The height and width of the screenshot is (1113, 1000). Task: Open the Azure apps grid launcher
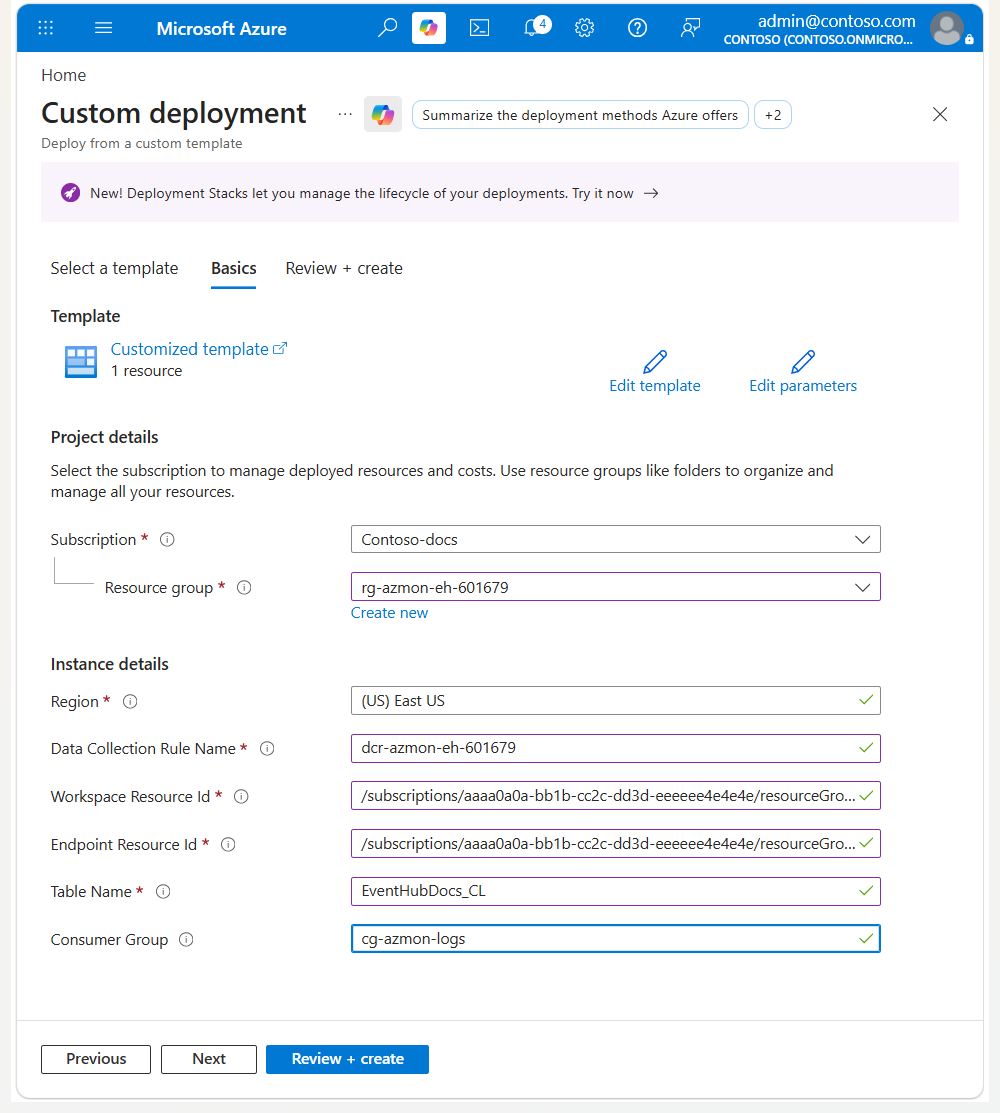point(45,28)
